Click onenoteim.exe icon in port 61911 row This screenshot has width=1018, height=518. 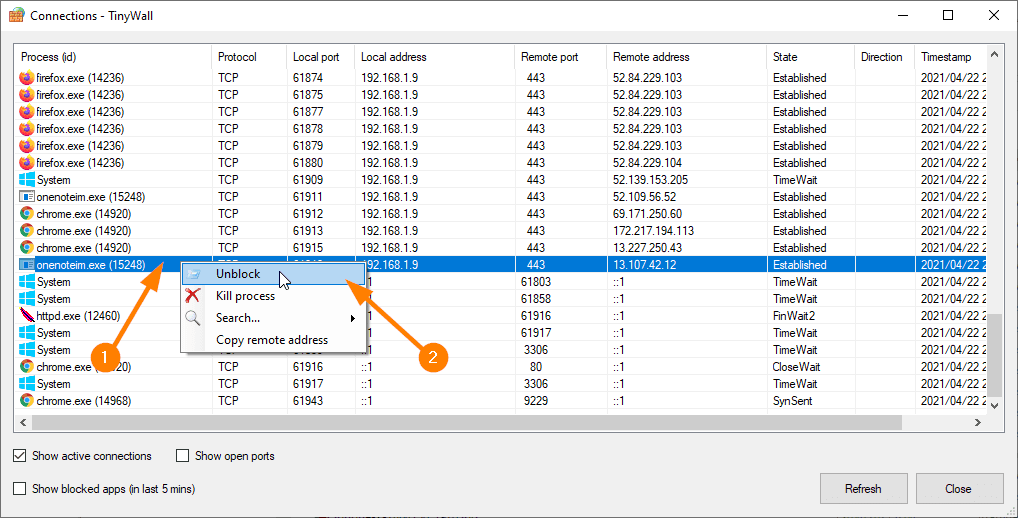27,197
